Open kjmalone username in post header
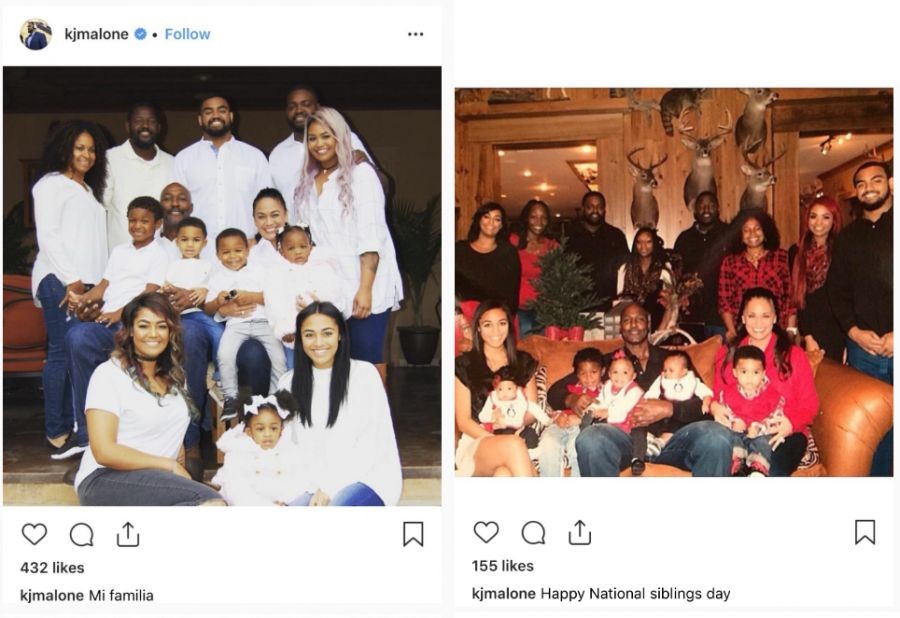The image size is (900, 618). coord(96,34)
